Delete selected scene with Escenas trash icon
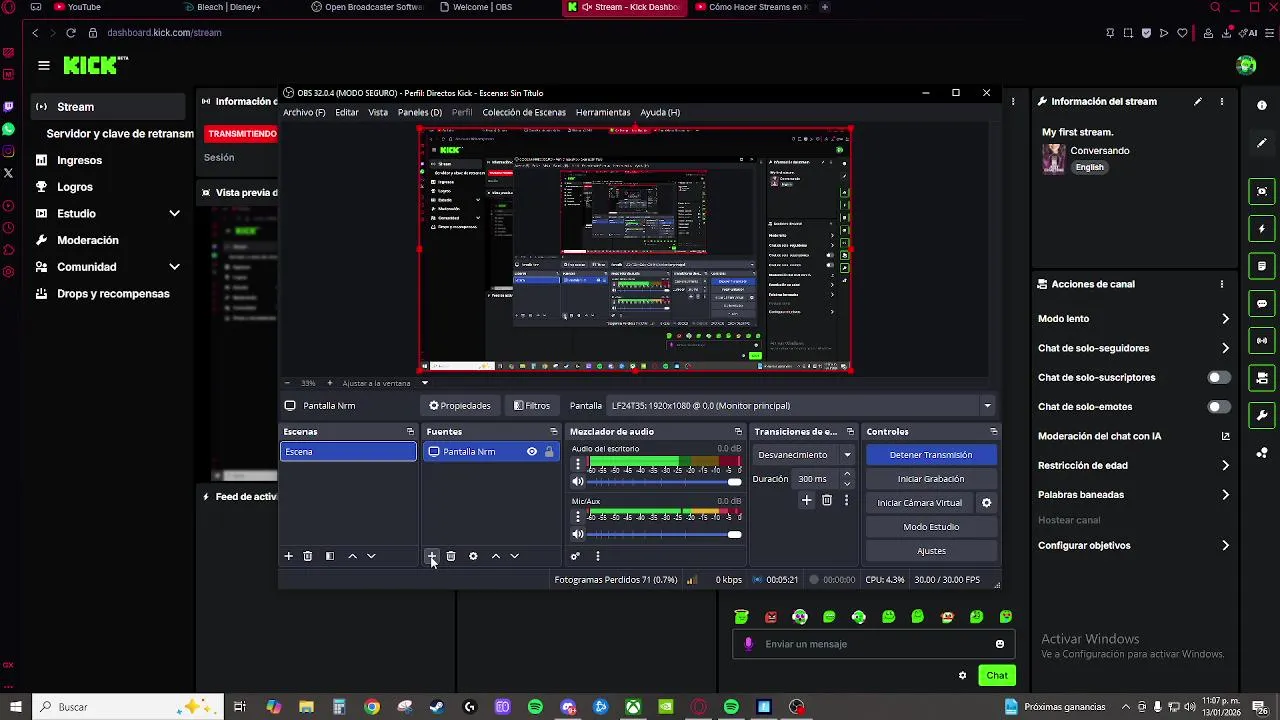This screenshot has width=1280, height=720. click(308, 556)
